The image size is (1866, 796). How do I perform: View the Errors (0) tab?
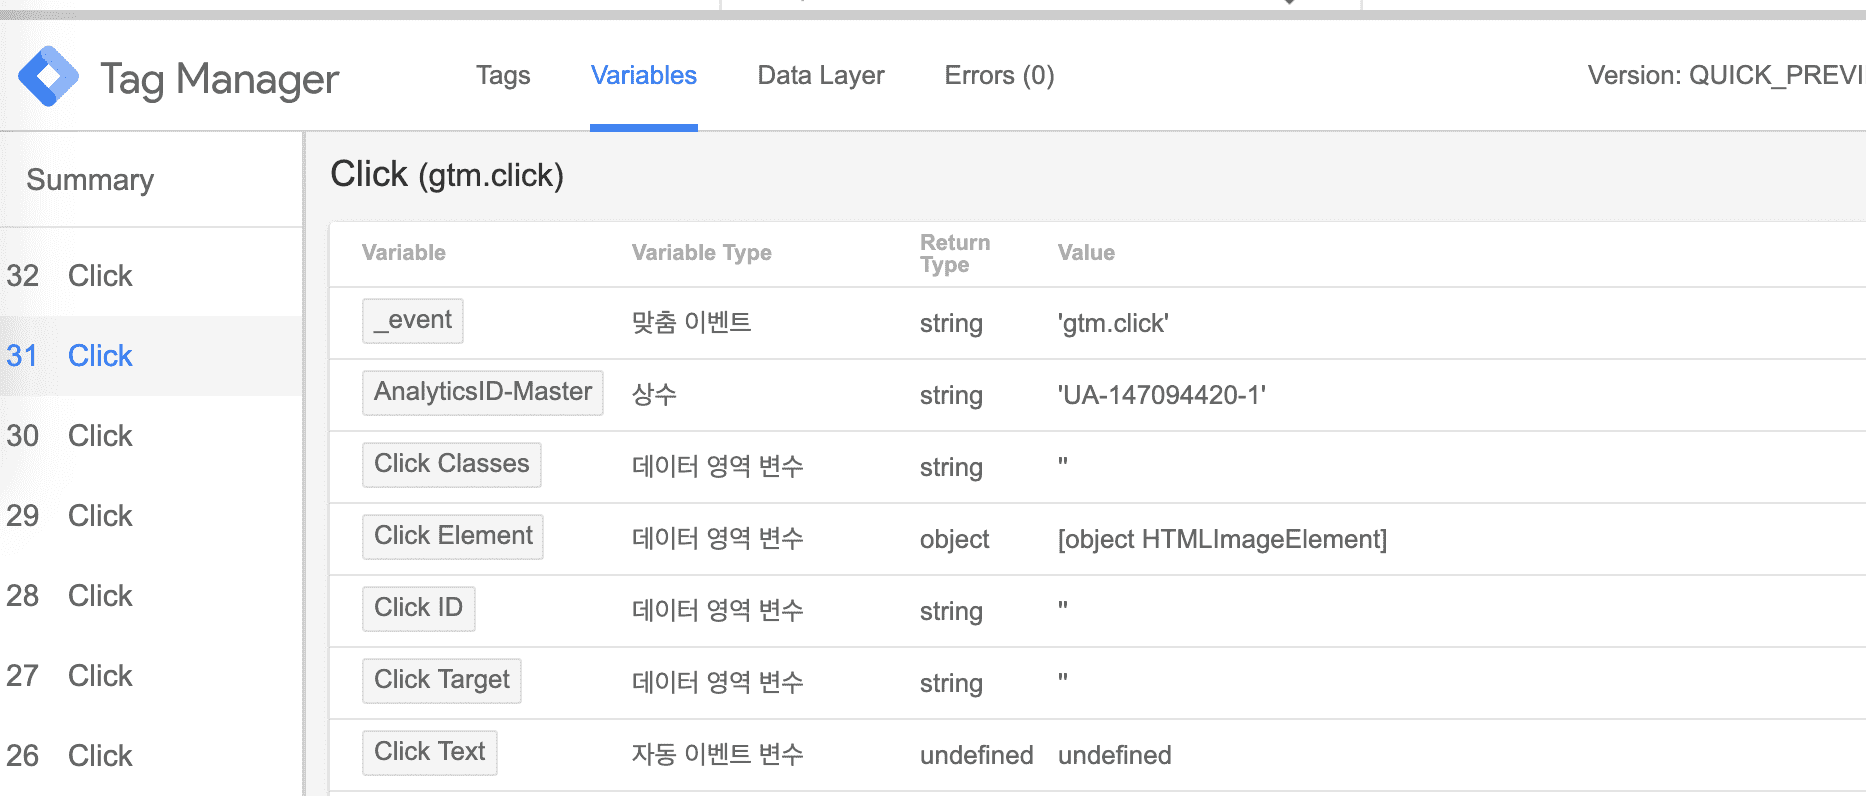click(998, 76)
